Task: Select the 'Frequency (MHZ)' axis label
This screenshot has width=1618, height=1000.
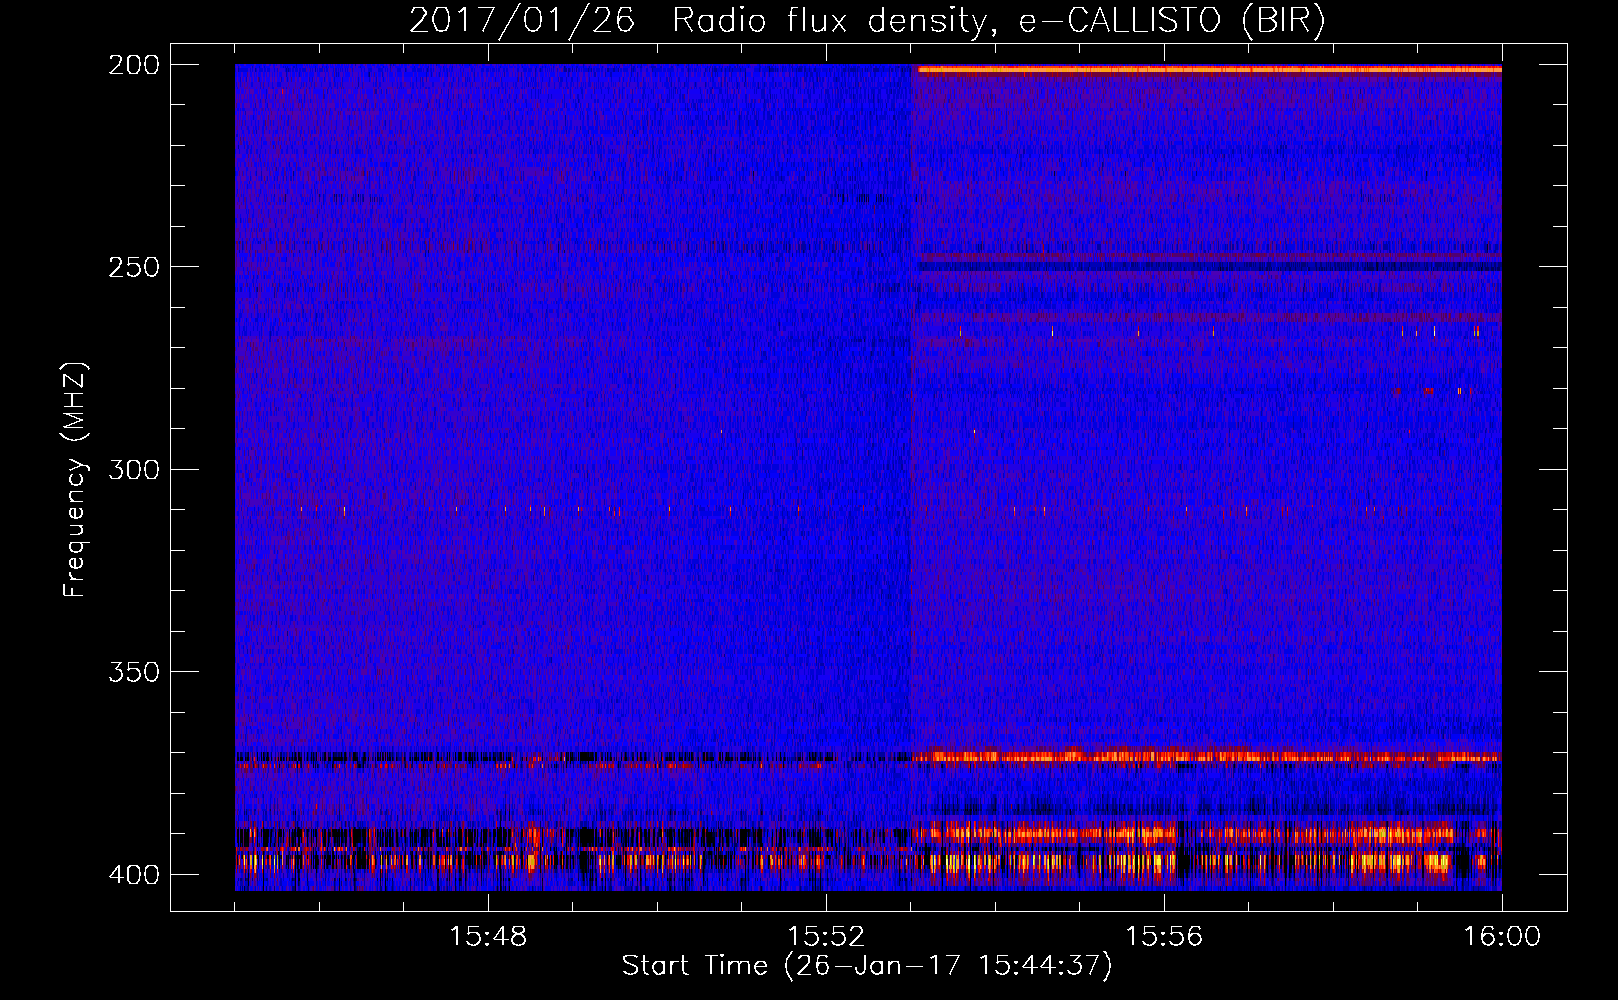Action: 75,479
